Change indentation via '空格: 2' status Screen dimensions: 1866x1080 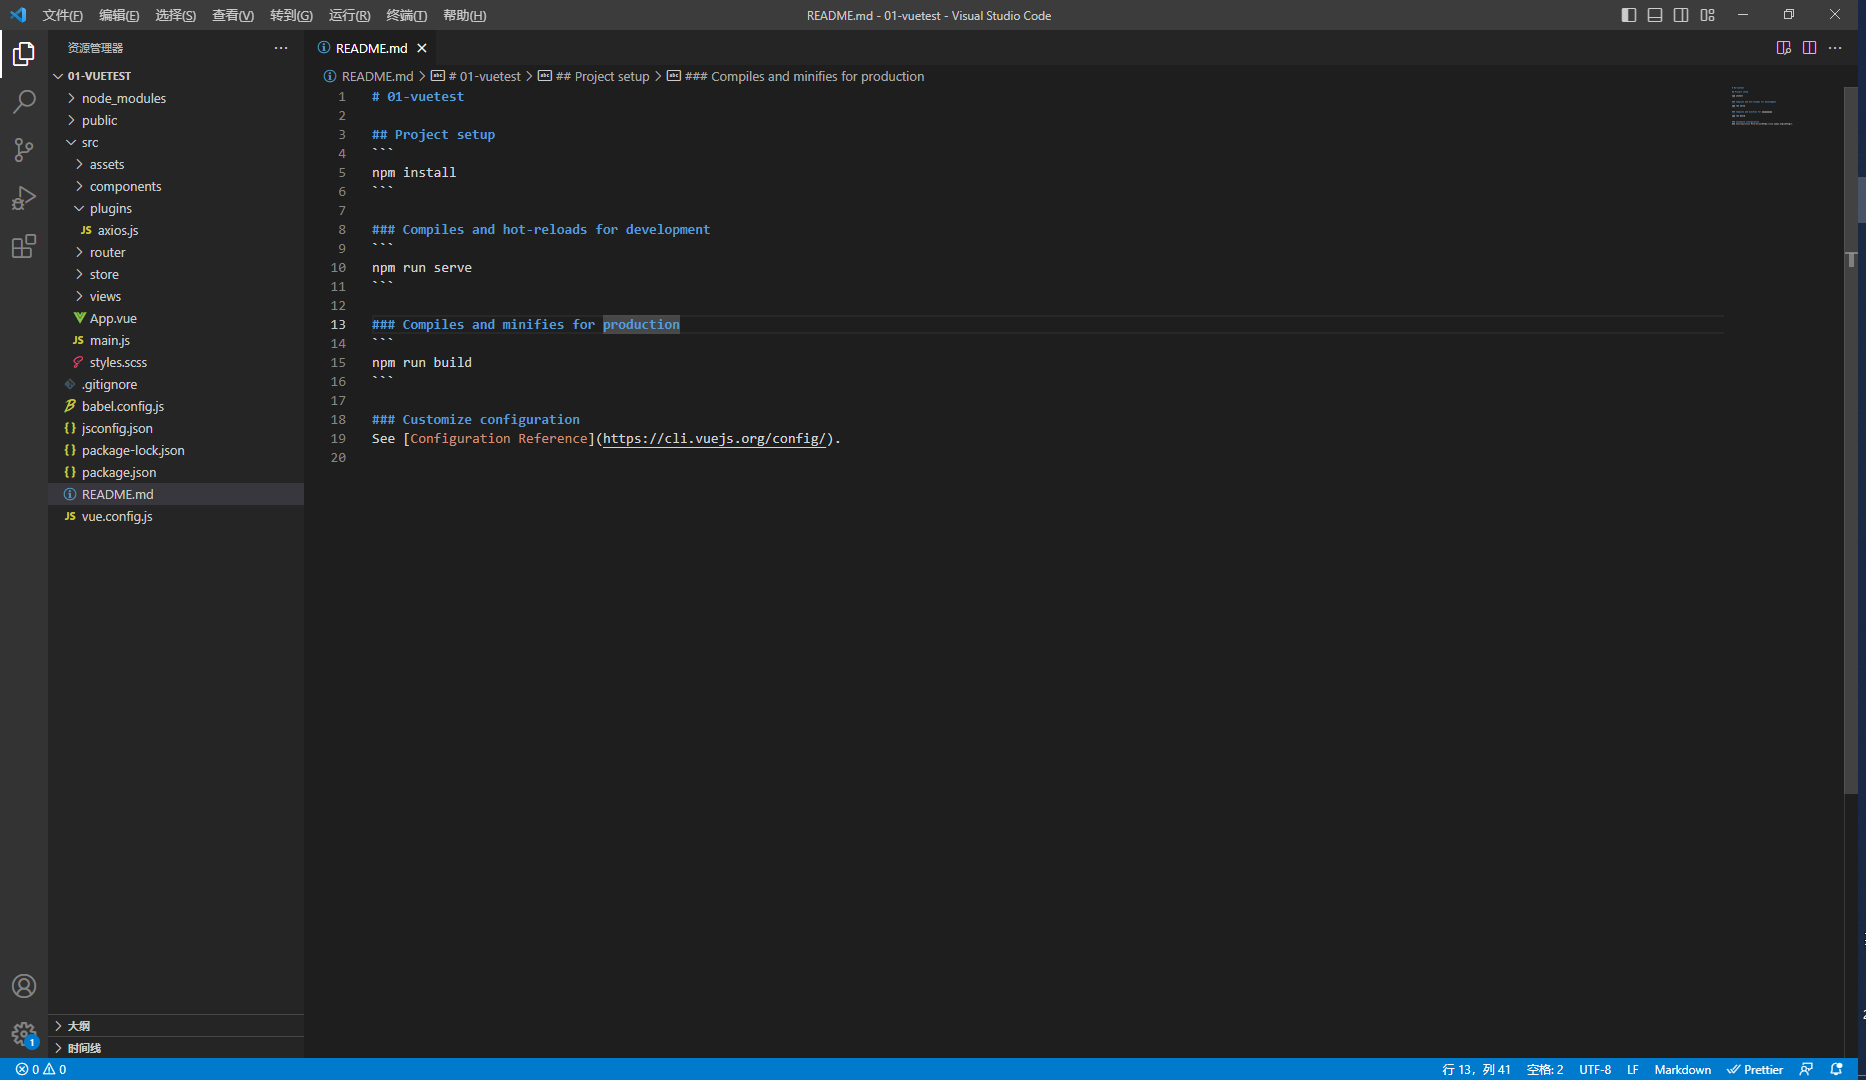coord(1545,1069)
